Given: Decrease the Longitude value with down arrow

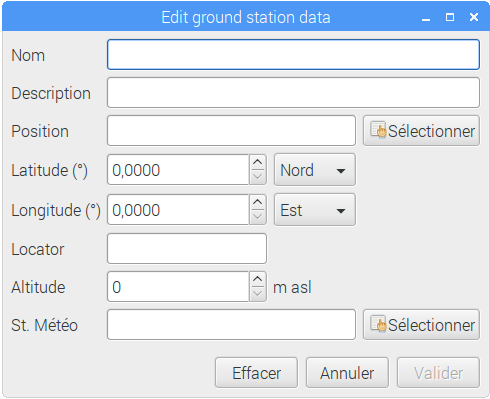Looking at the screenshot, I should (258, 217).
